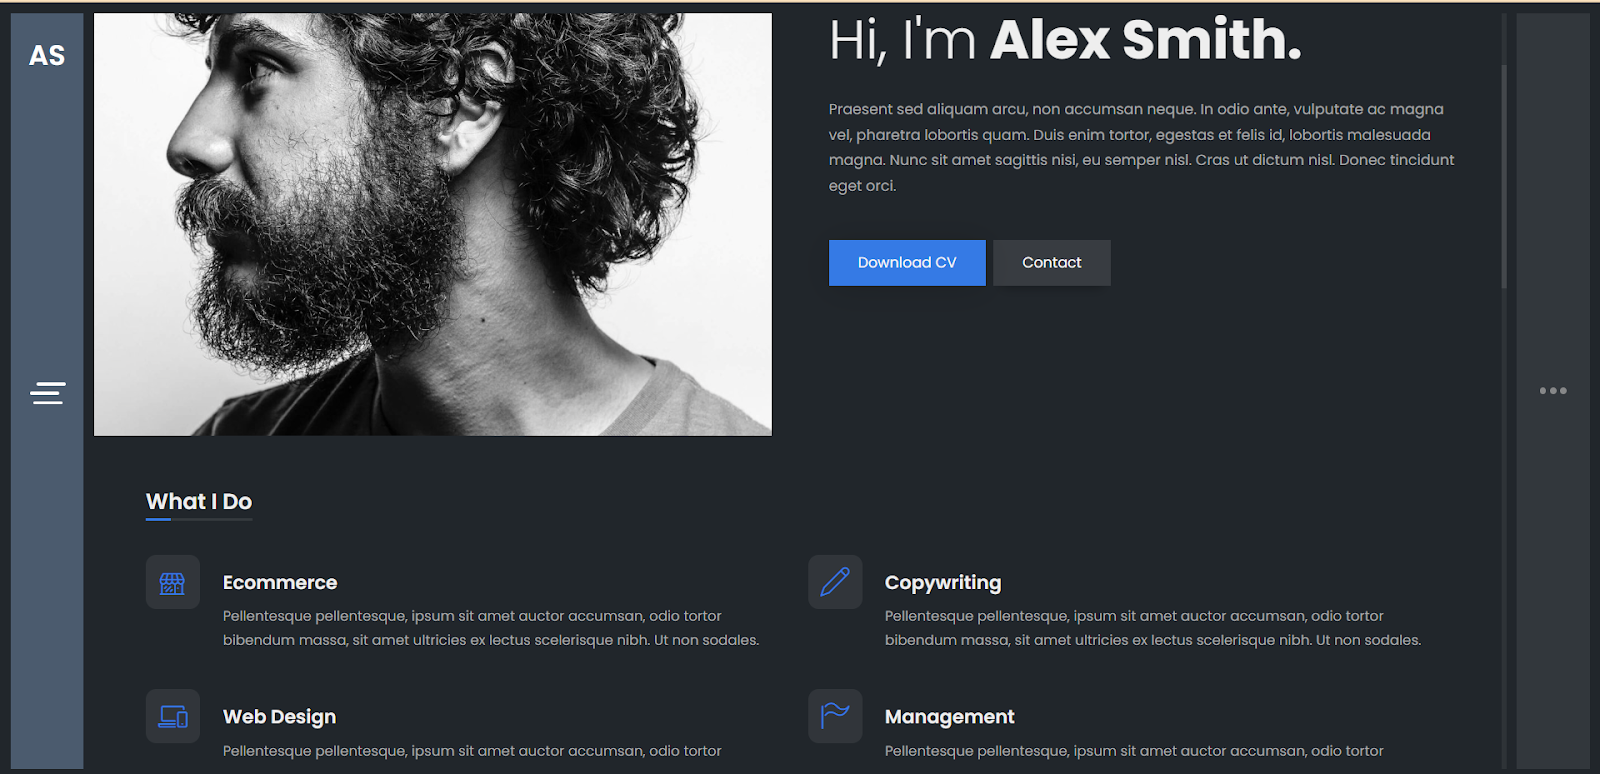Click the Web Design devices icon

(173, 716)
